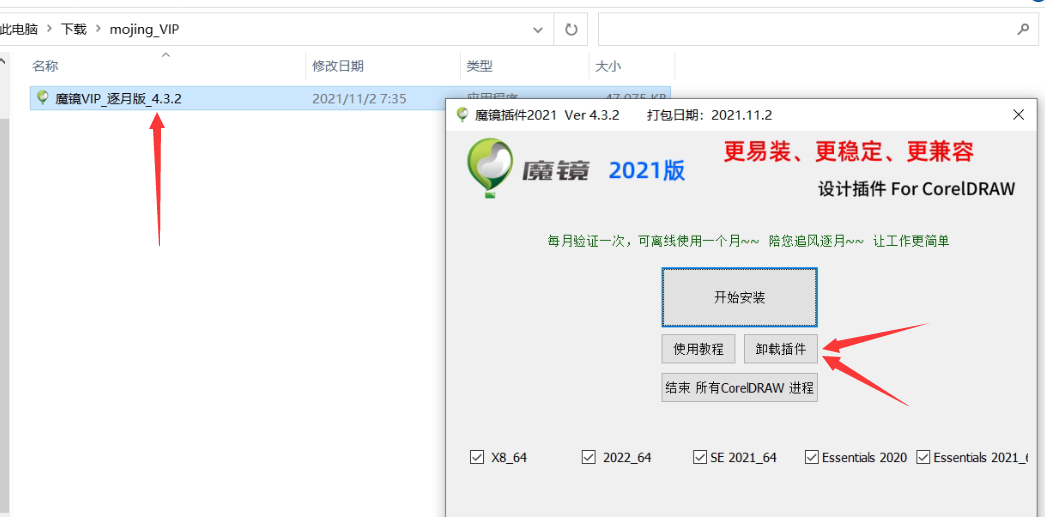Uncheck the X8_64 checkbox
Viewport: 1045px width, 517px height.
click(477, 457)
